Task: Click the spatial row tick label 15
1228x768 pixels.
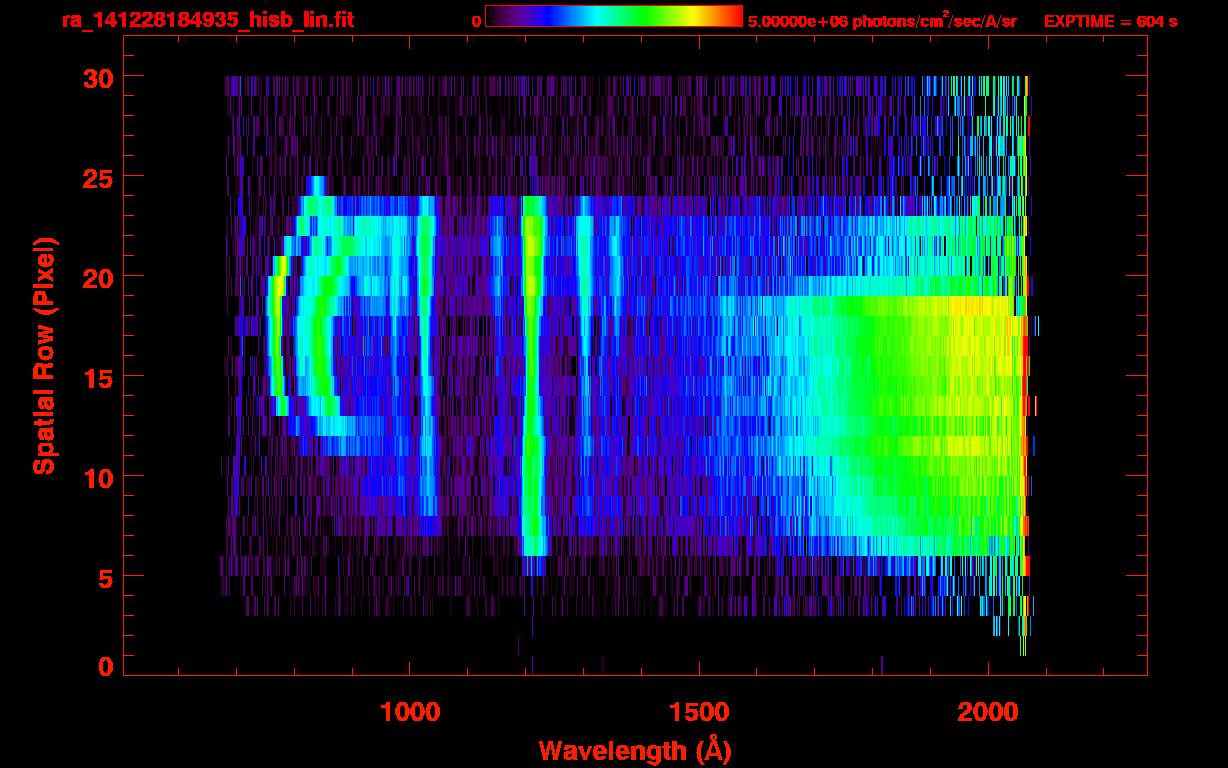Action: tap(97, 377)
